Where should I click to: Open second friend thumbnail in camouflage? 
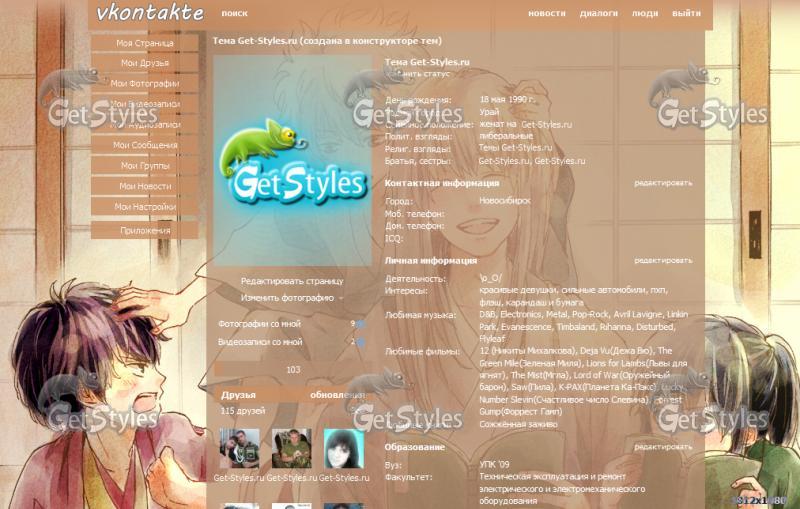[x=291, y=448]
